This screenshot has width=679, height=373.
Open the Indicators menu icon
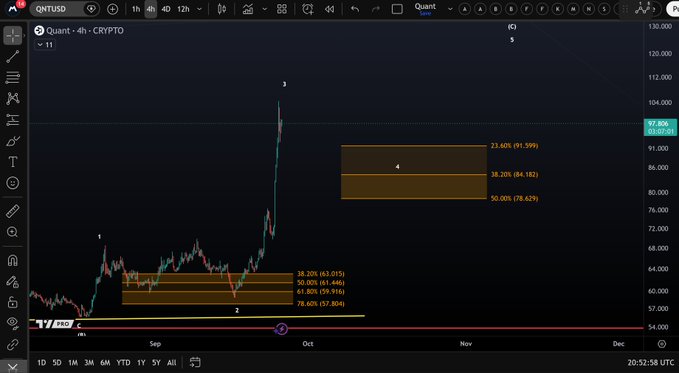(x=248, y=9)
